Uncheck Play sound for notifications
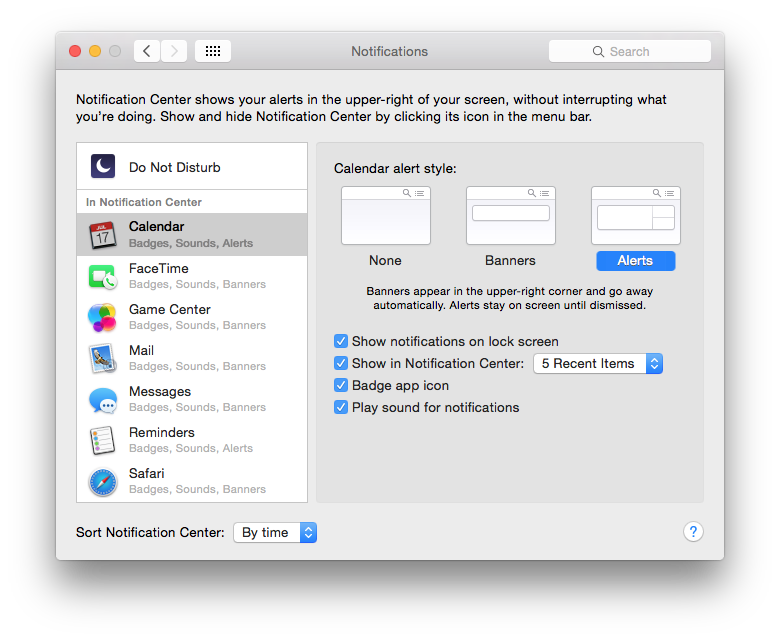780x640 pixels. coord(341,407)
